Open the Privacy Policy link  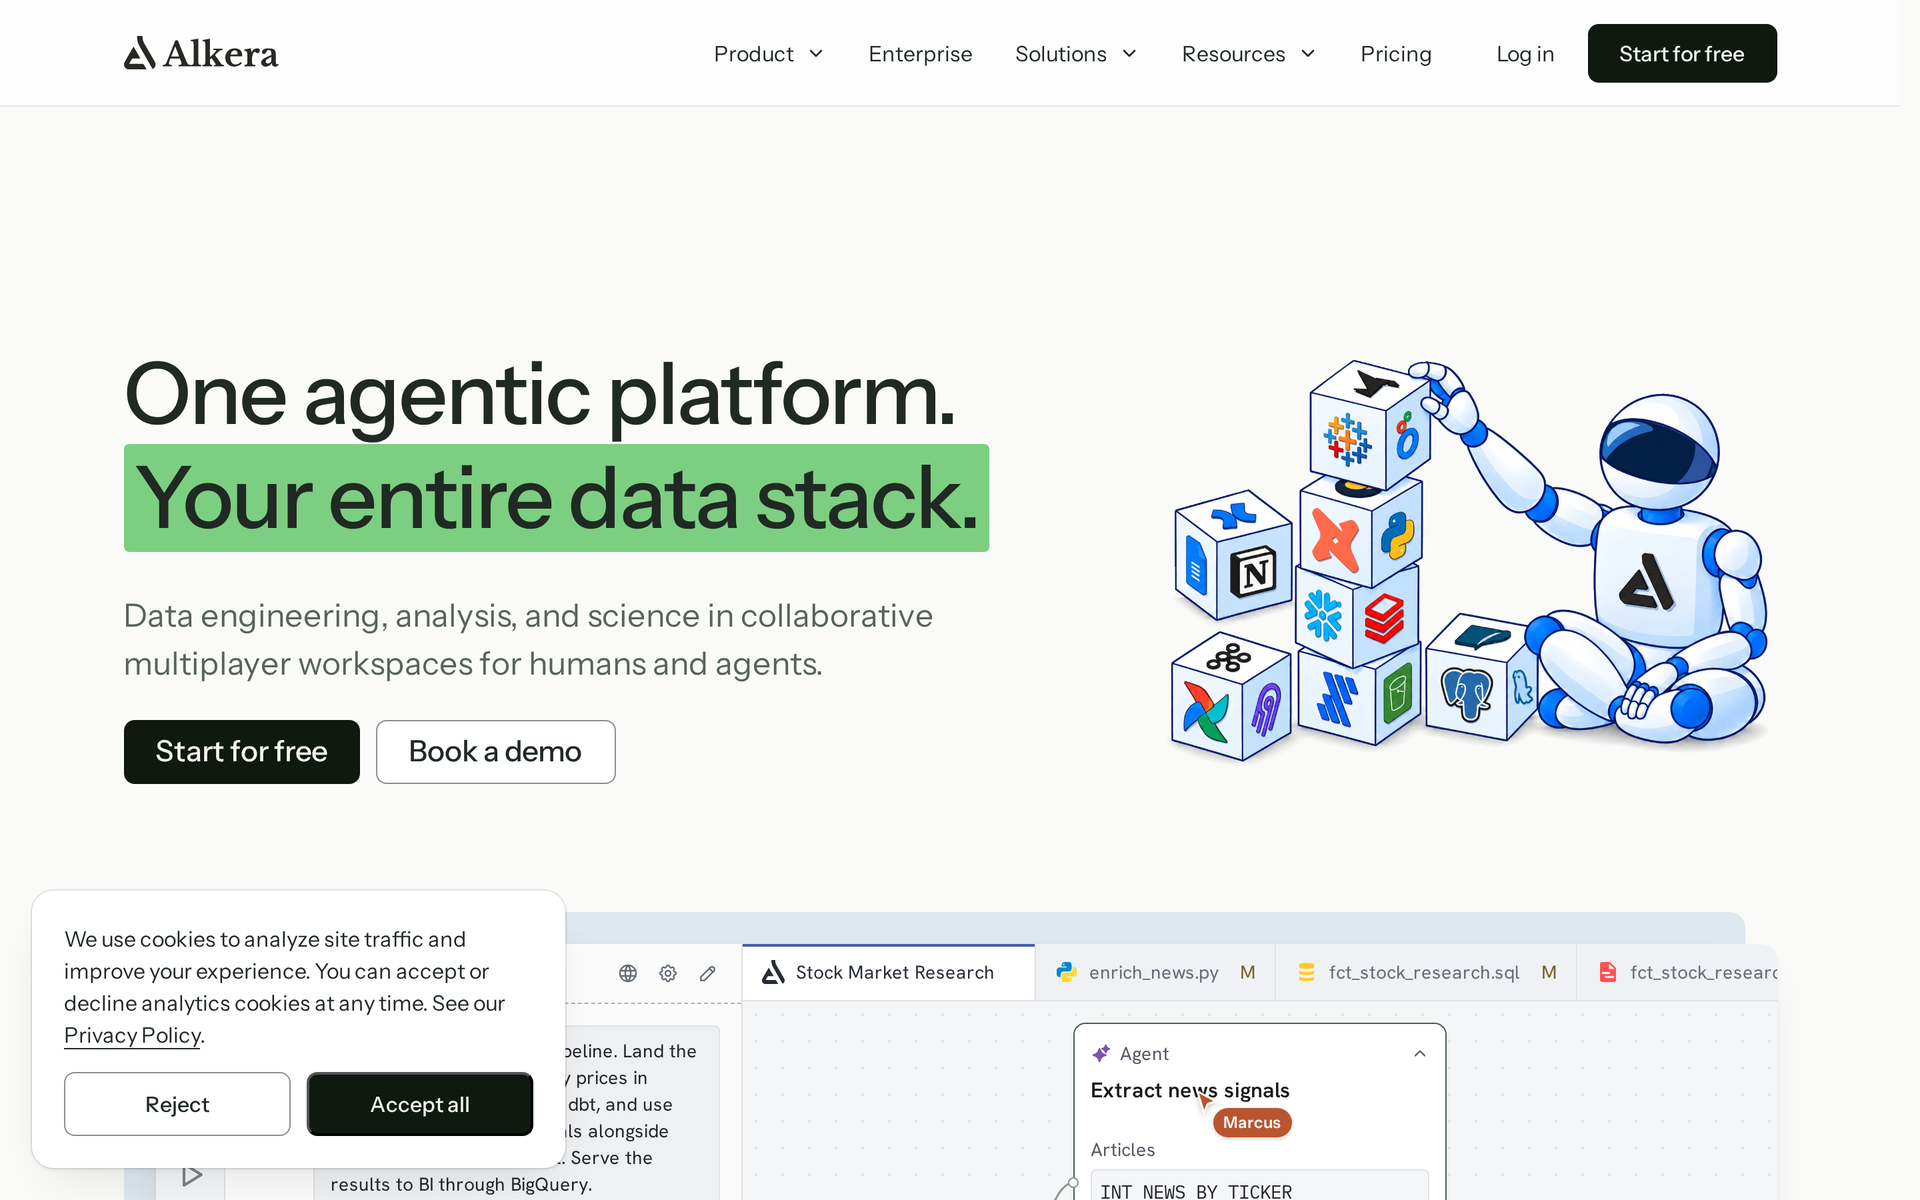[x=133, y=1035]
